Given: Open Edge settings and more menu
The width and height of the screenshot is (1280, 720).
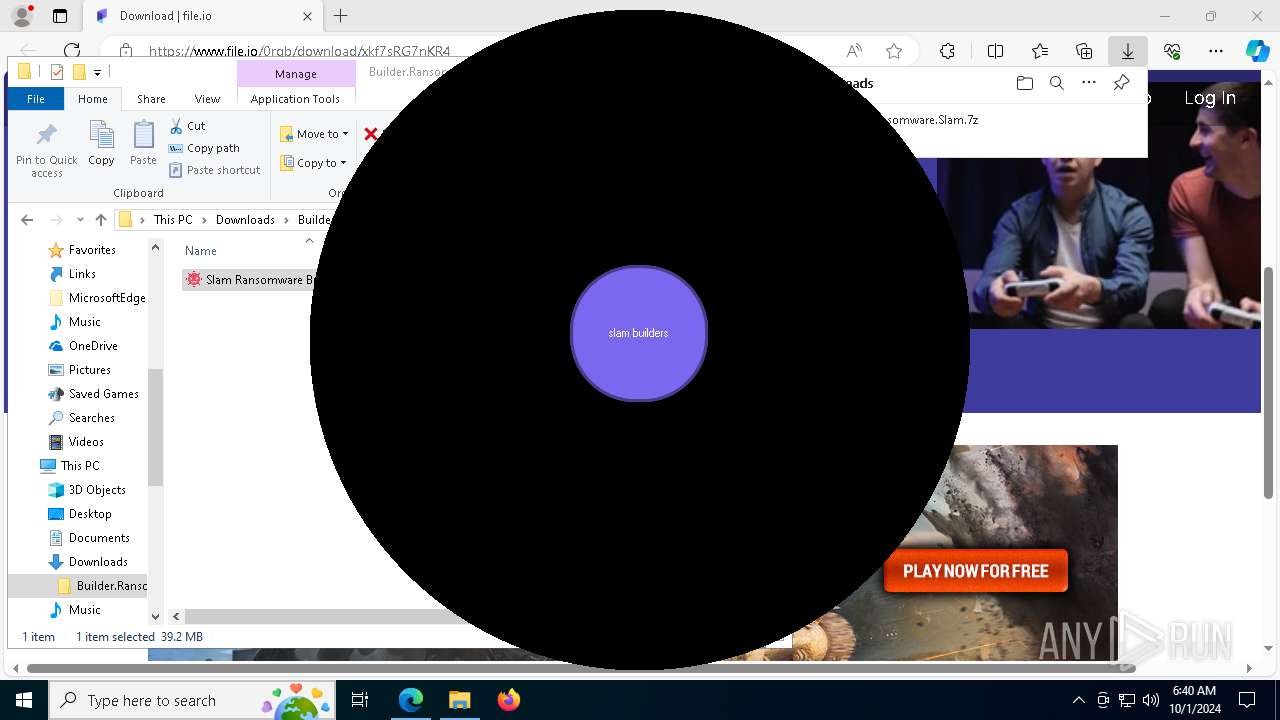Looking at the screenshot, I should click(x=1216, y=51).
